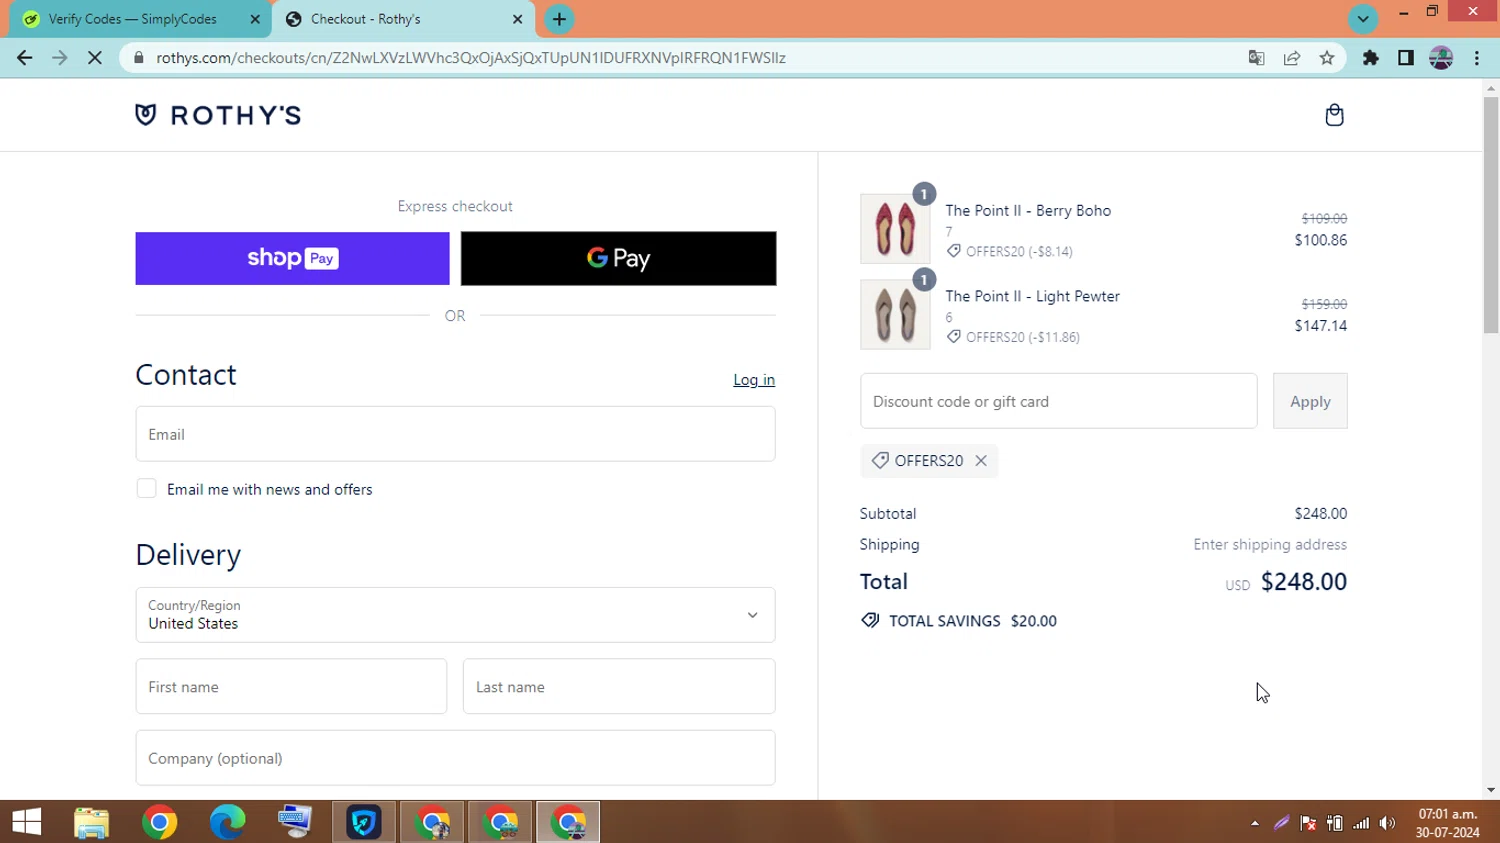1500x843 pixels.
Task: Click the site lock icon in address bar
Action: 139,58
